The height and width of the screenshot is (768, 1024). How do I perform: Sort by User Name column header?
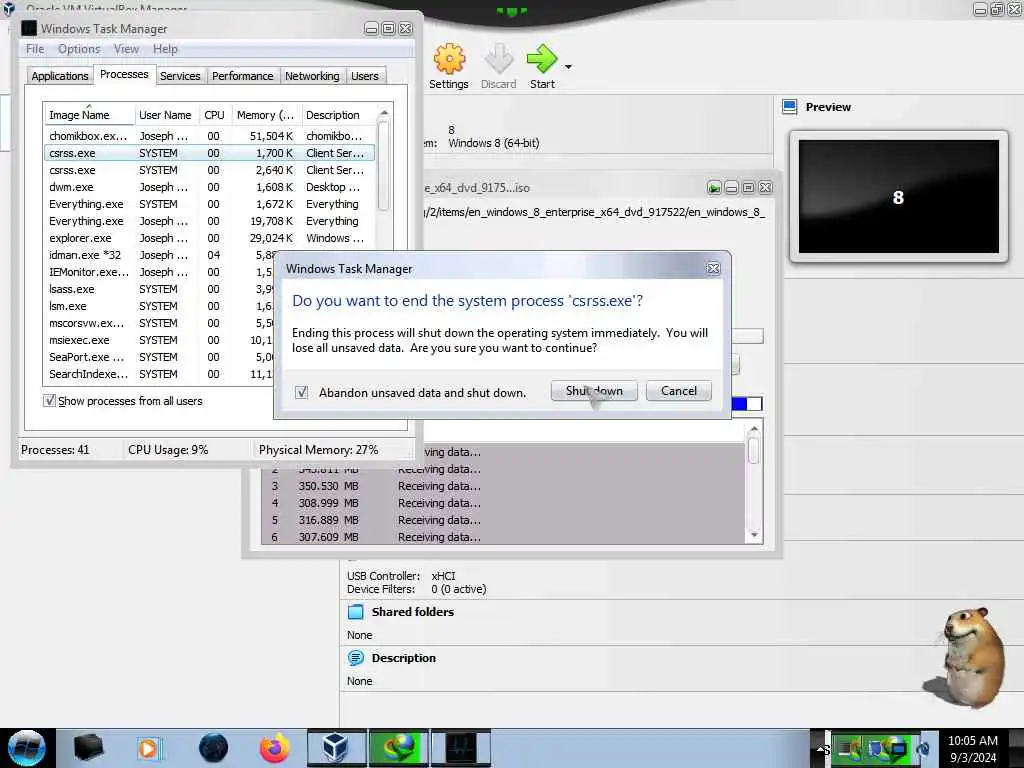[x=165, y=115]
